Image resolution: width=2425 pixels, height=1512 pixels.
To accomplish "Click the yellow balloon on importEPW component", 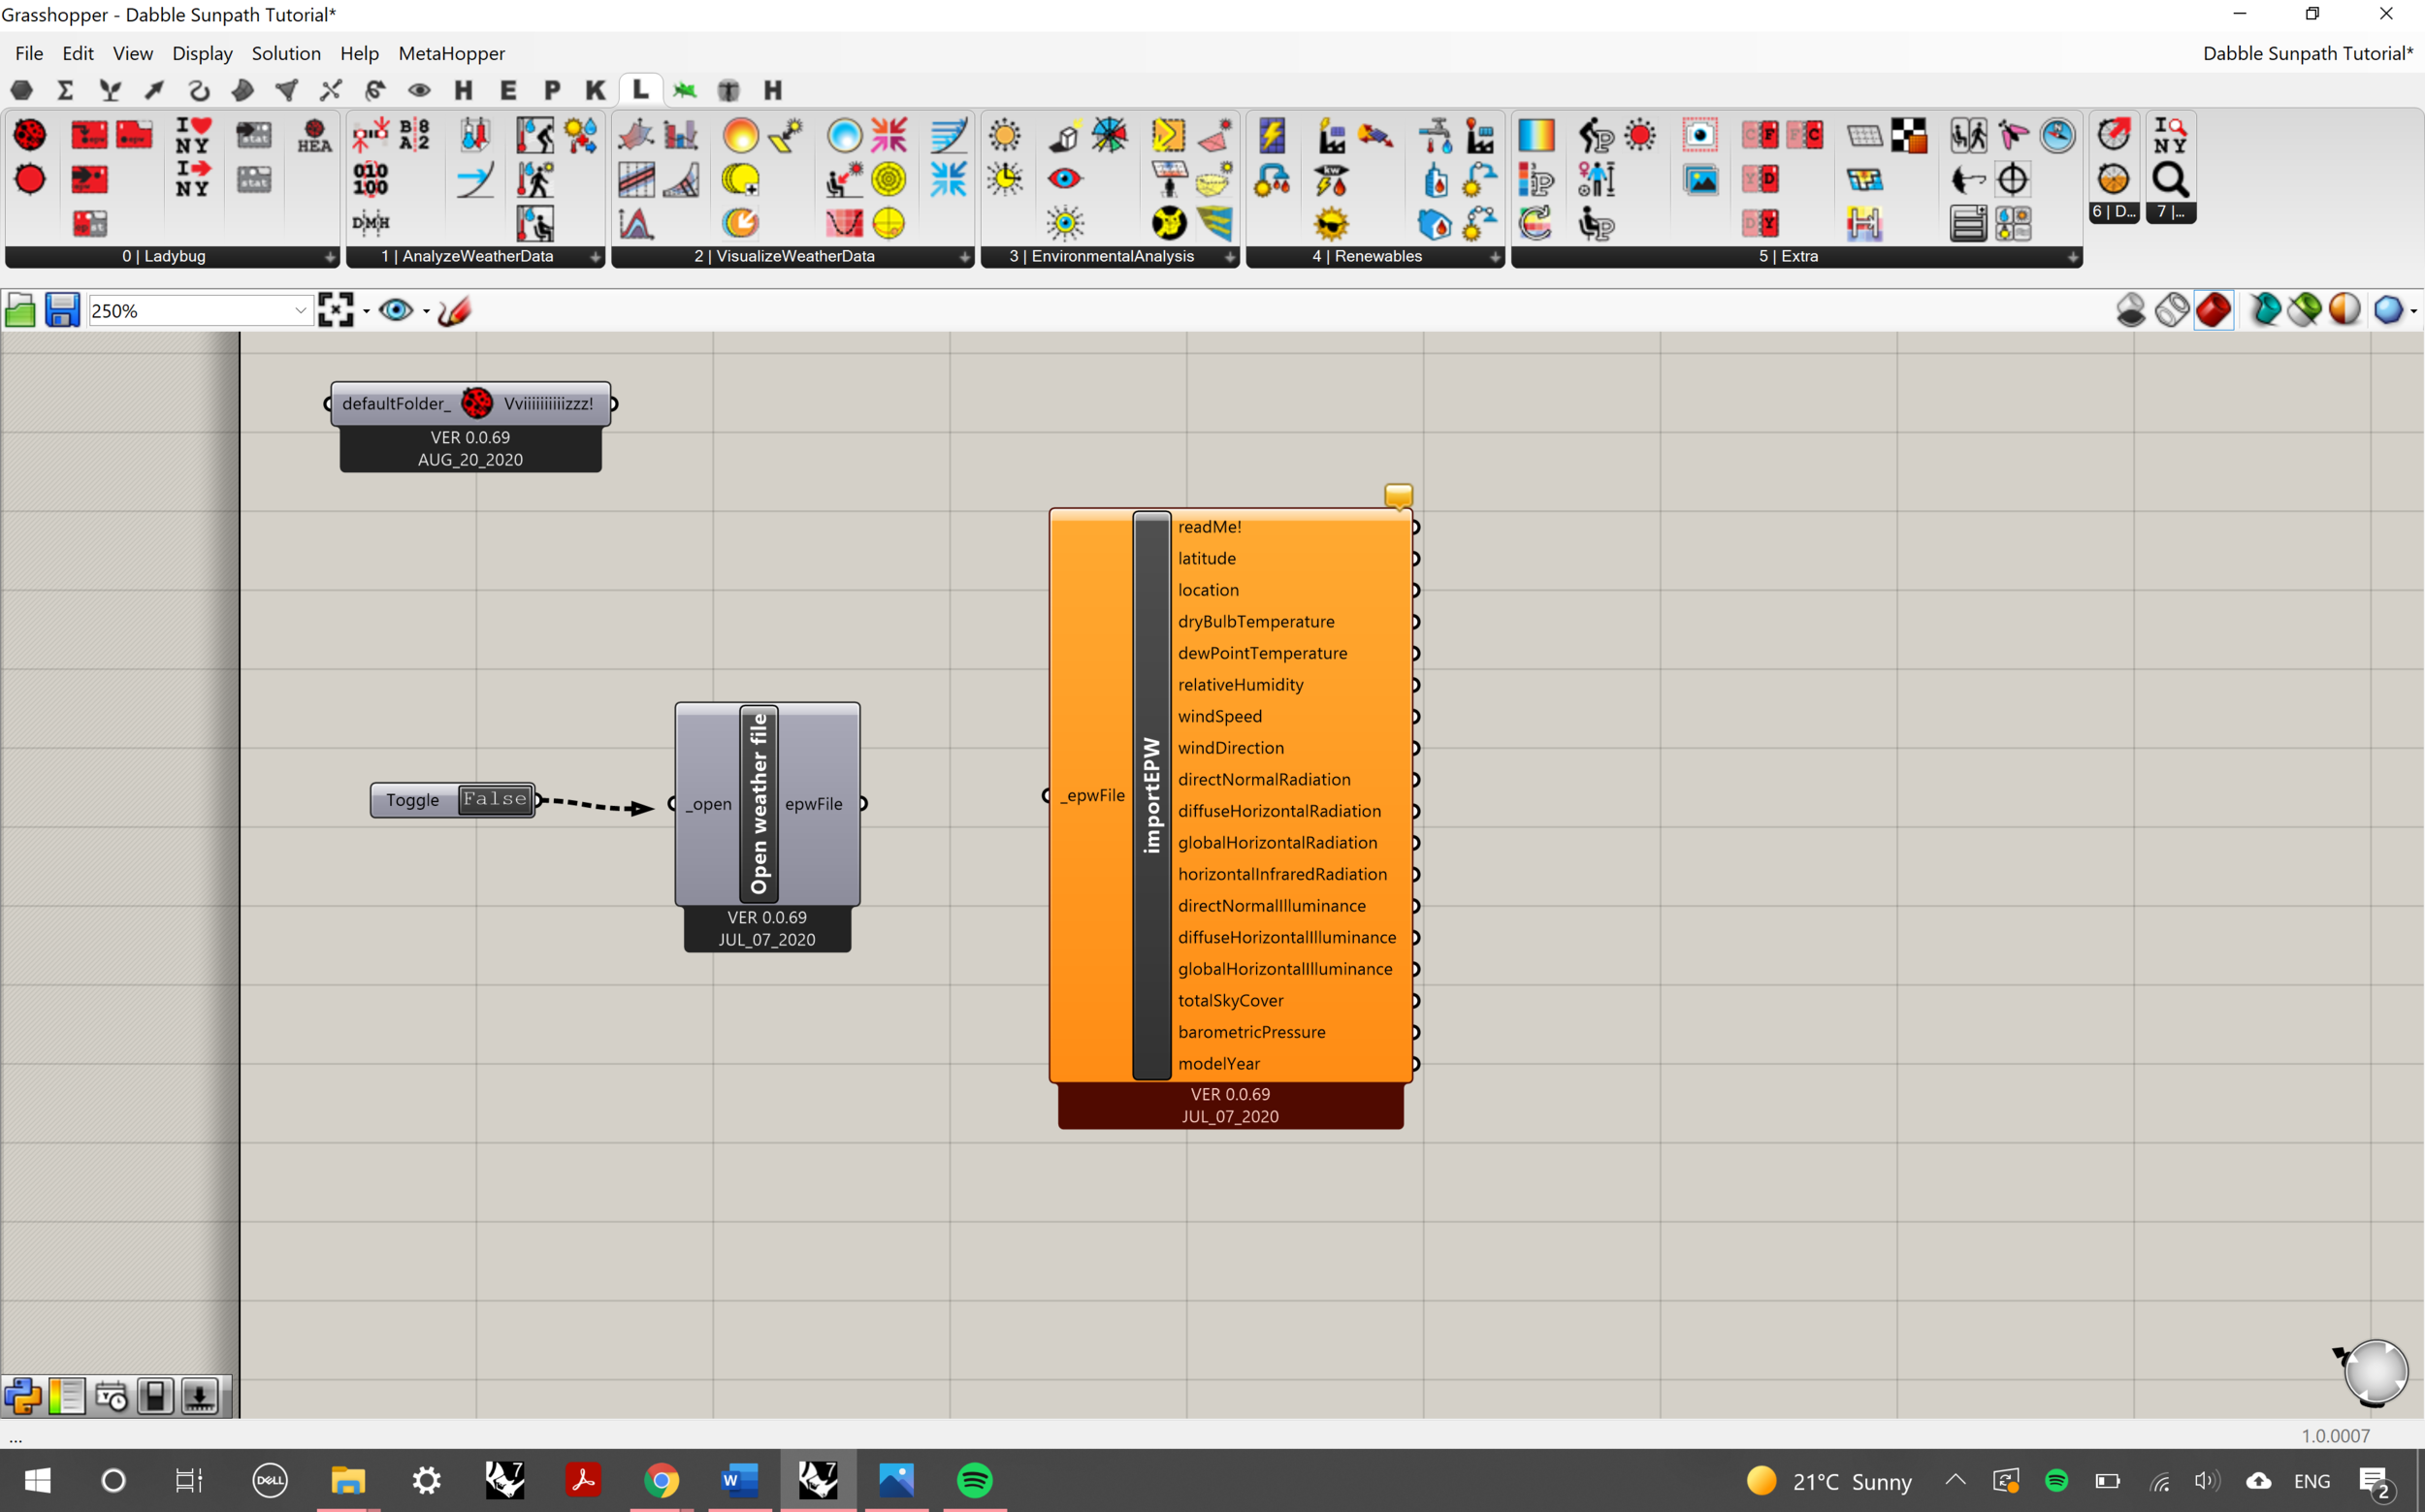I will click(x=1398, y=495).
